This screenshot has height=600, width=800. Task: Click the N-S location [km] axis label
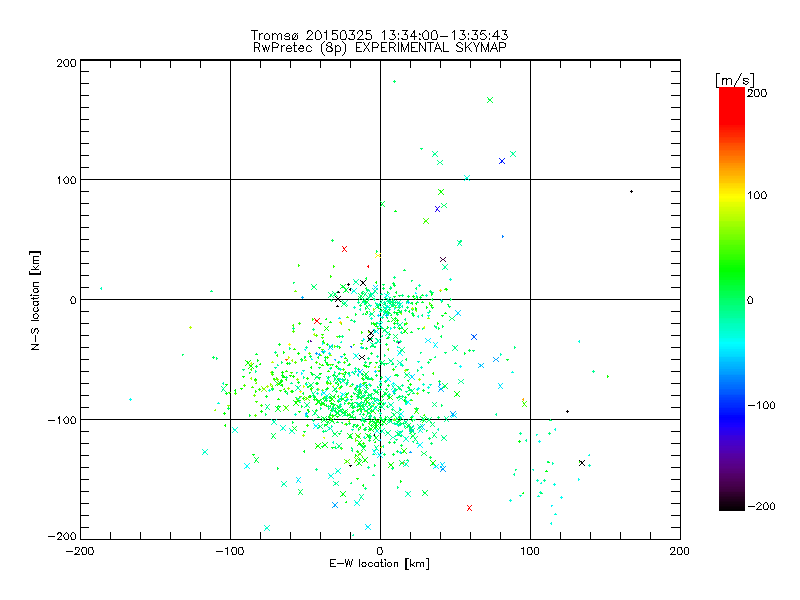[x=35, y=300]
